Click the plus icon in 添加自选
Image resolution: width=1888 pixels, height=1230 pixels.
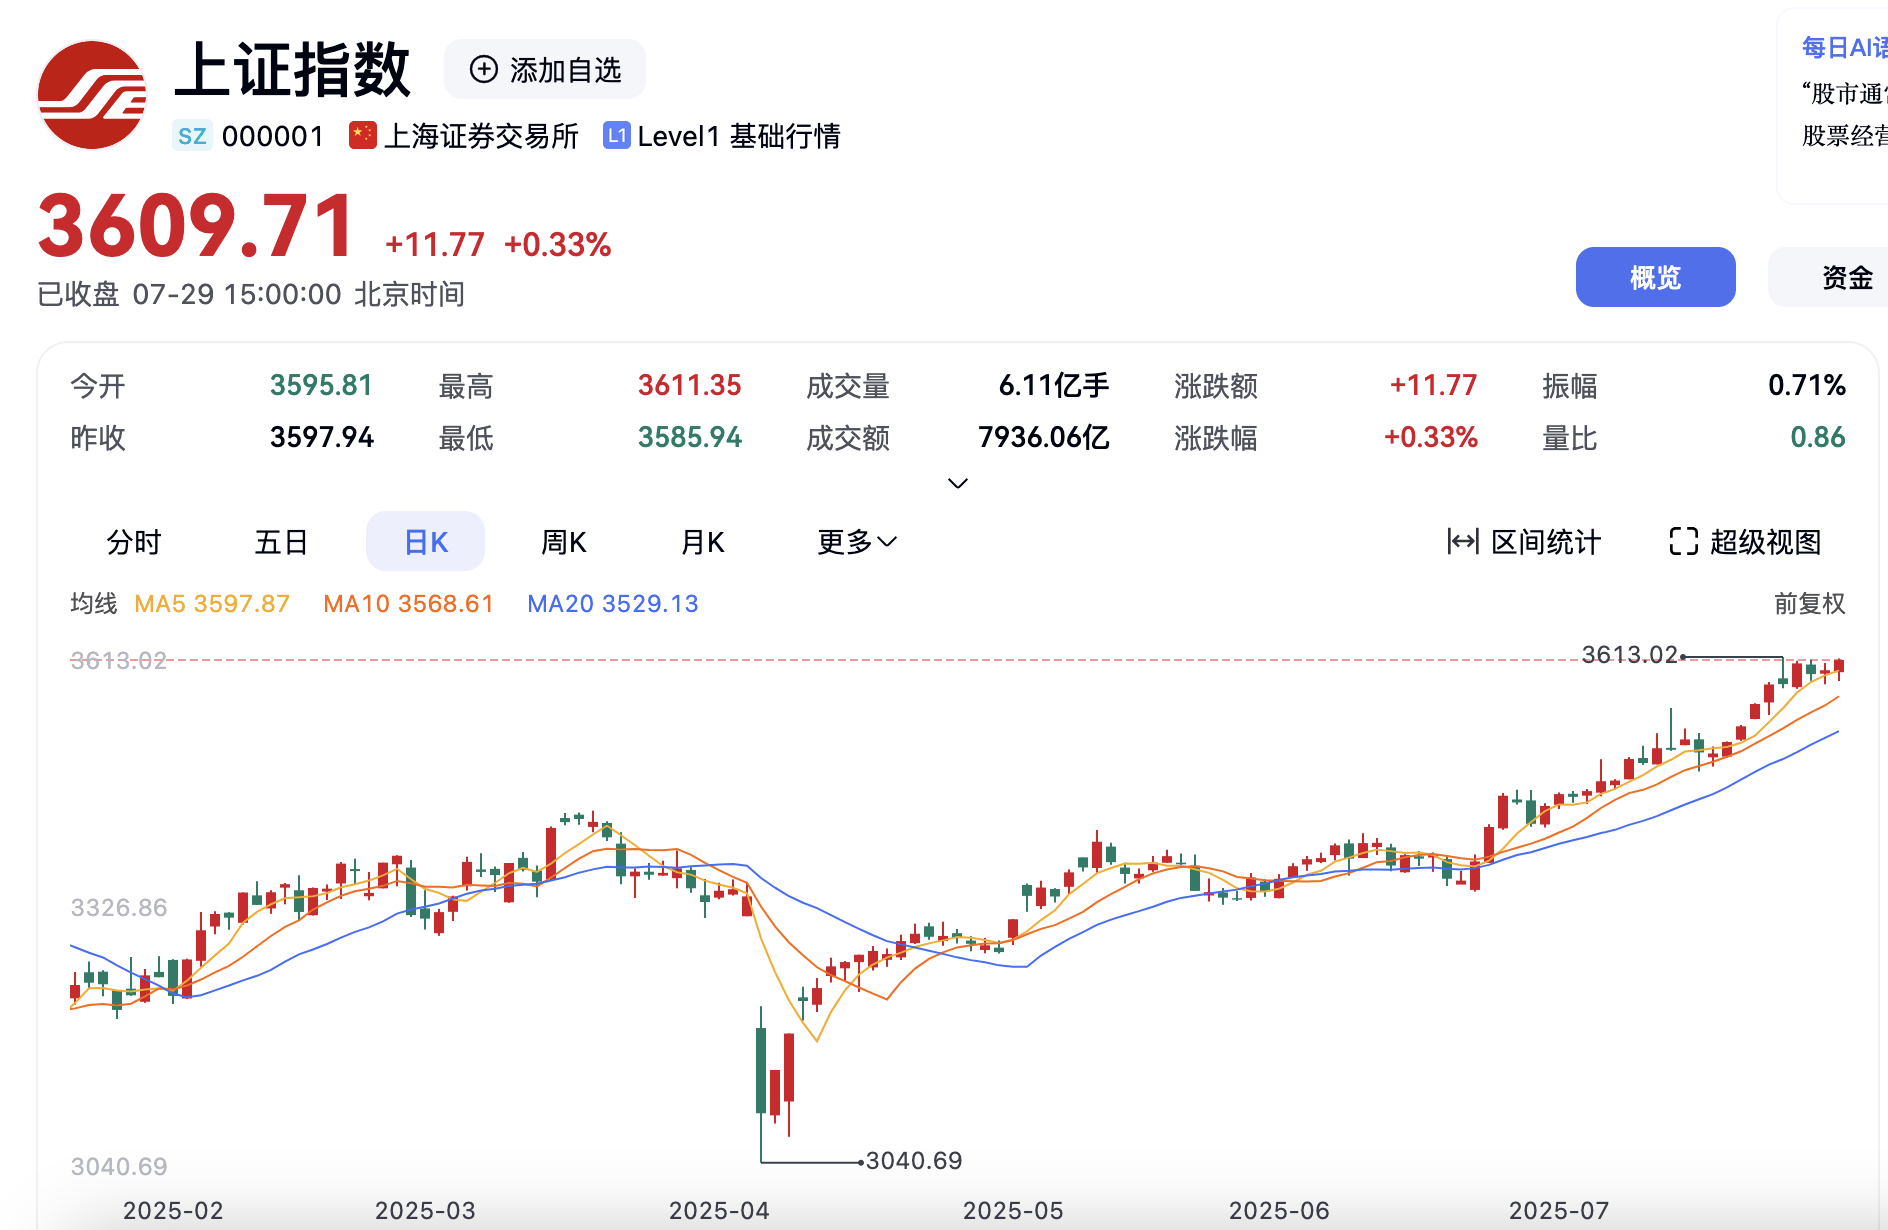pyautogui.click(x=484, y=69)
